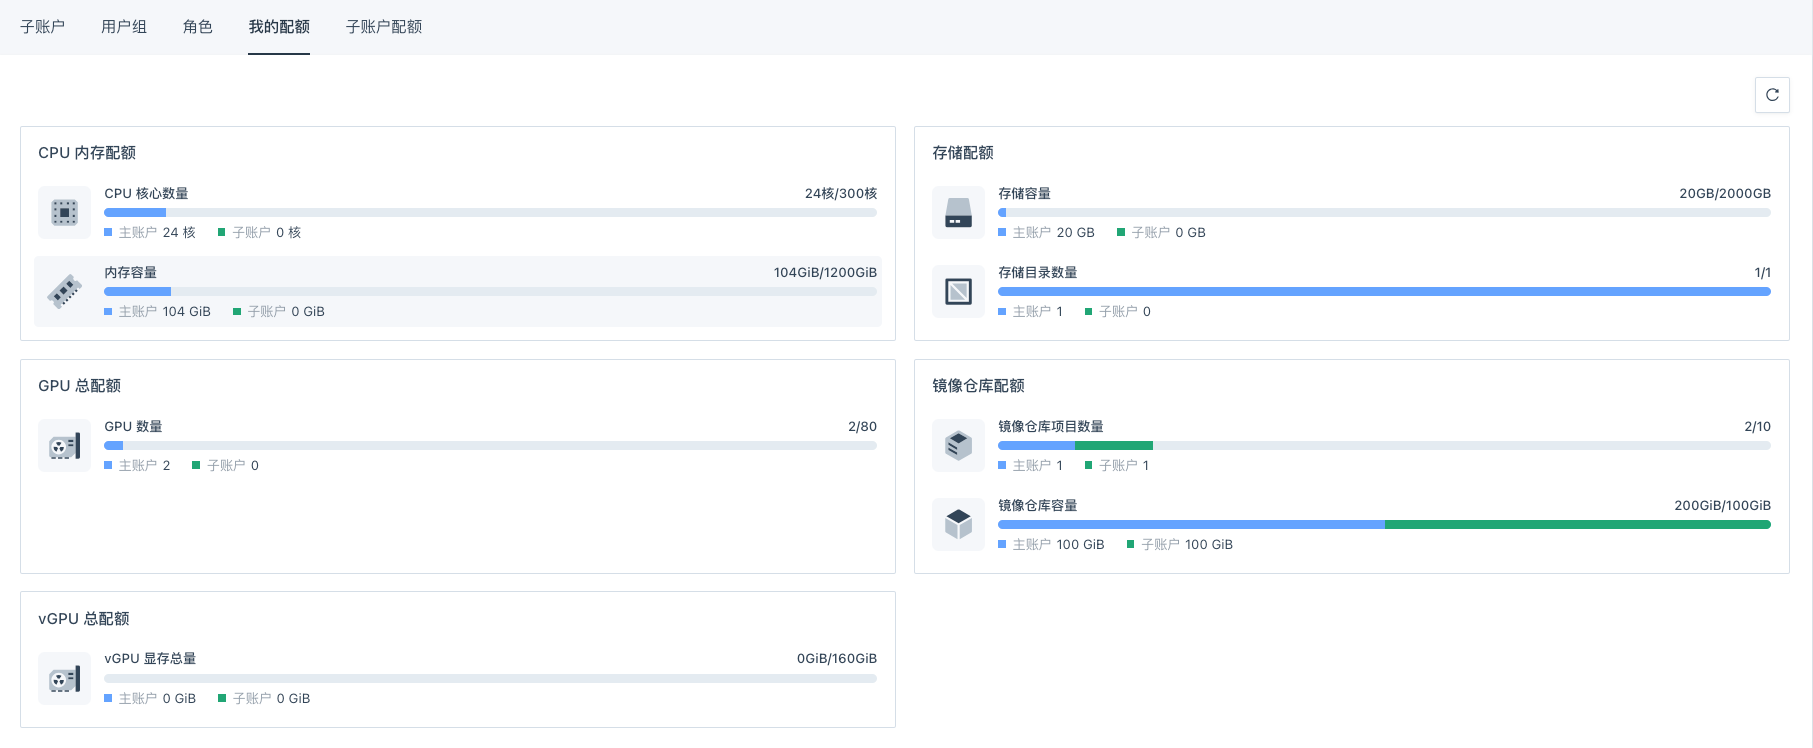Click the GPU 总配额 section title

coord(80,386)
